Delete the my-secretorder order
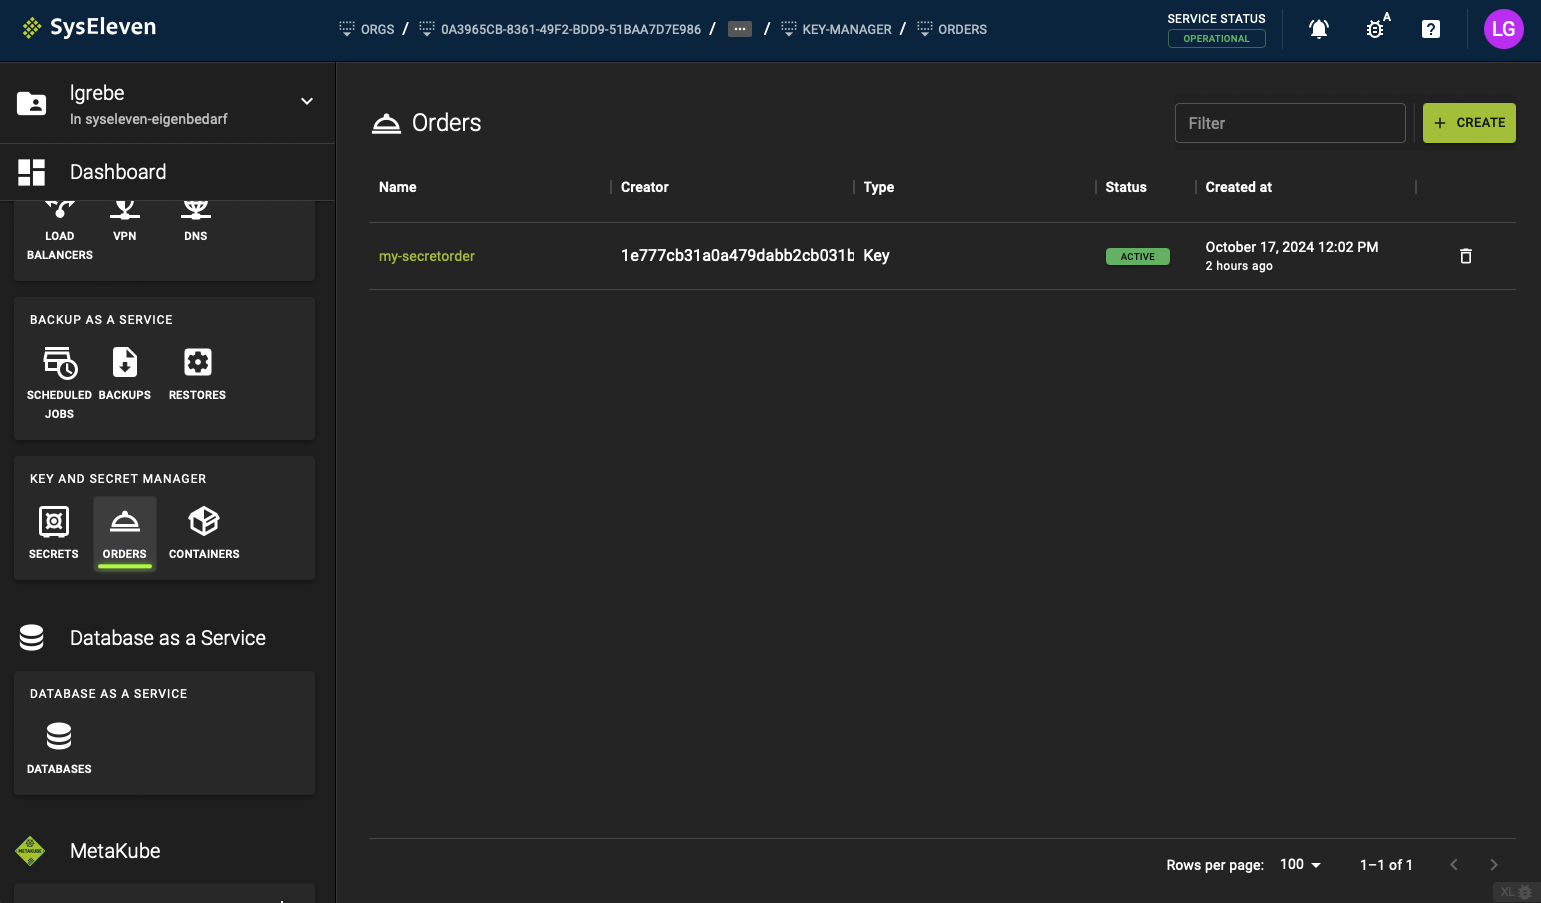 click(1466, 256)
